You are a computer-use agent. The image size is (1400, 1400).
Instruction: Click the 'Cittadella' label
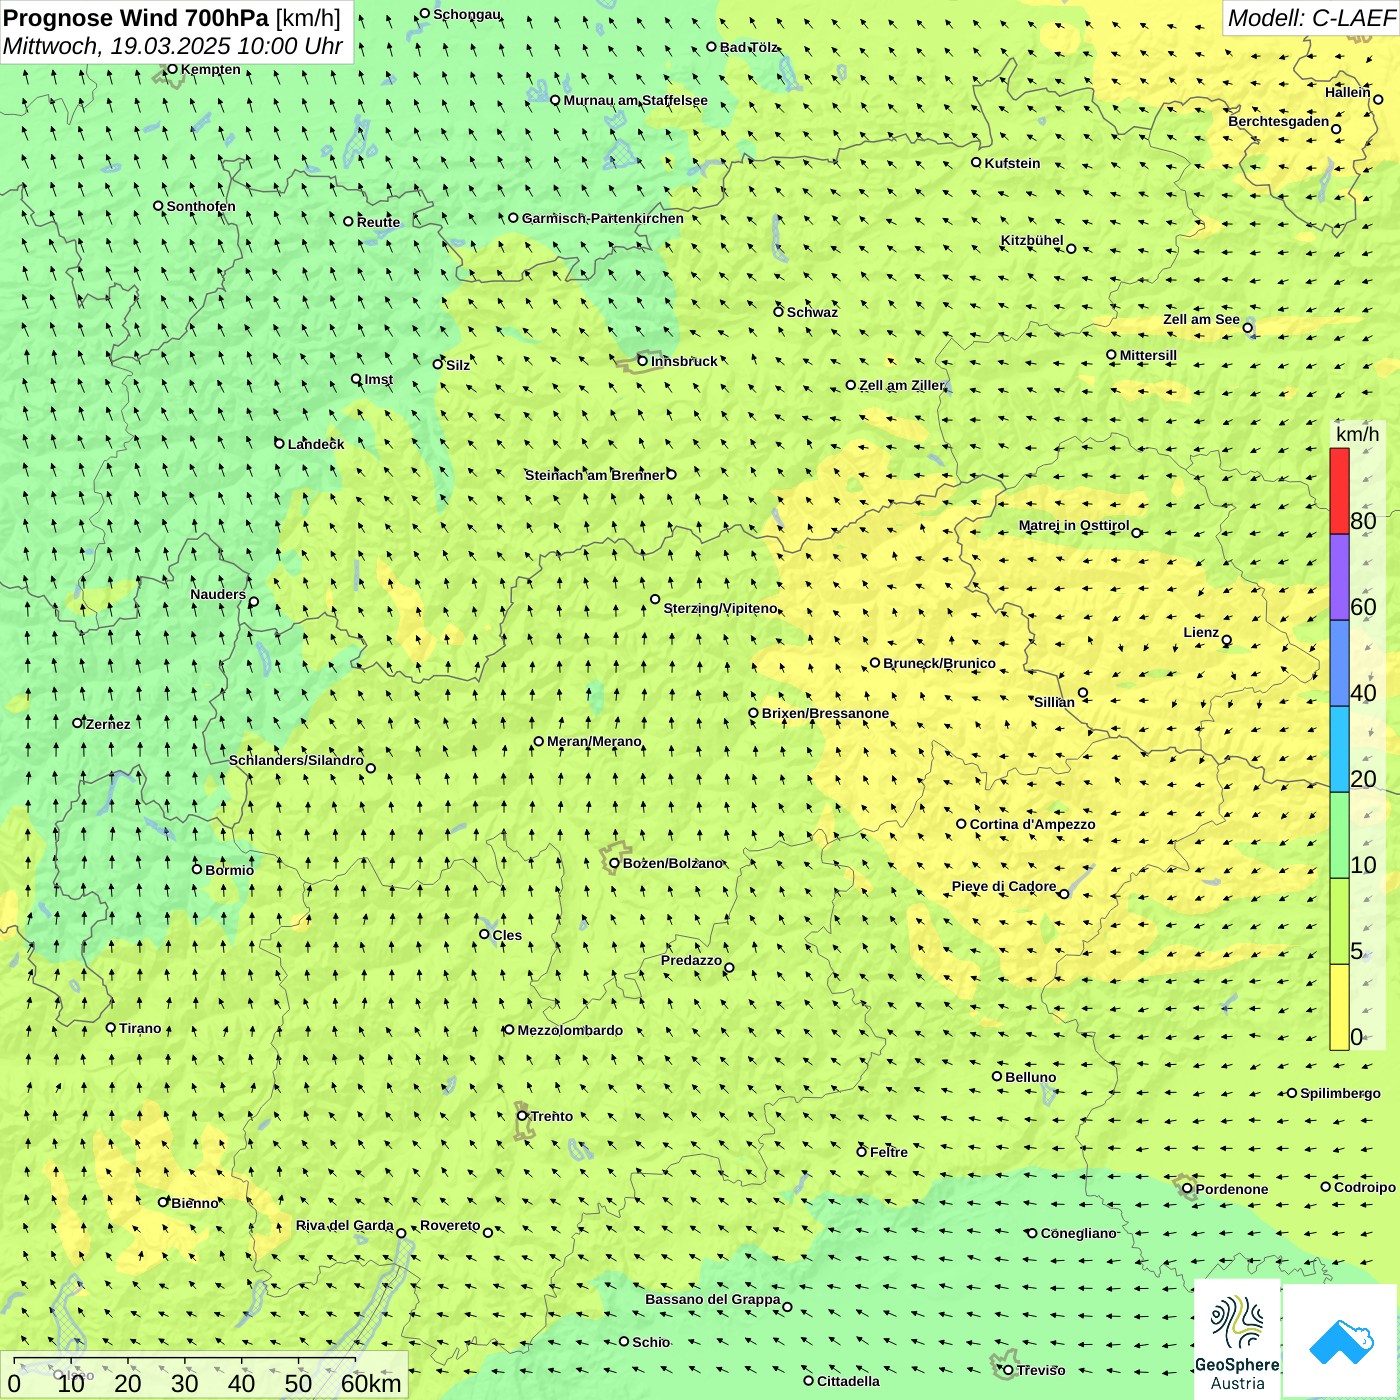(x=848, y=1381)
